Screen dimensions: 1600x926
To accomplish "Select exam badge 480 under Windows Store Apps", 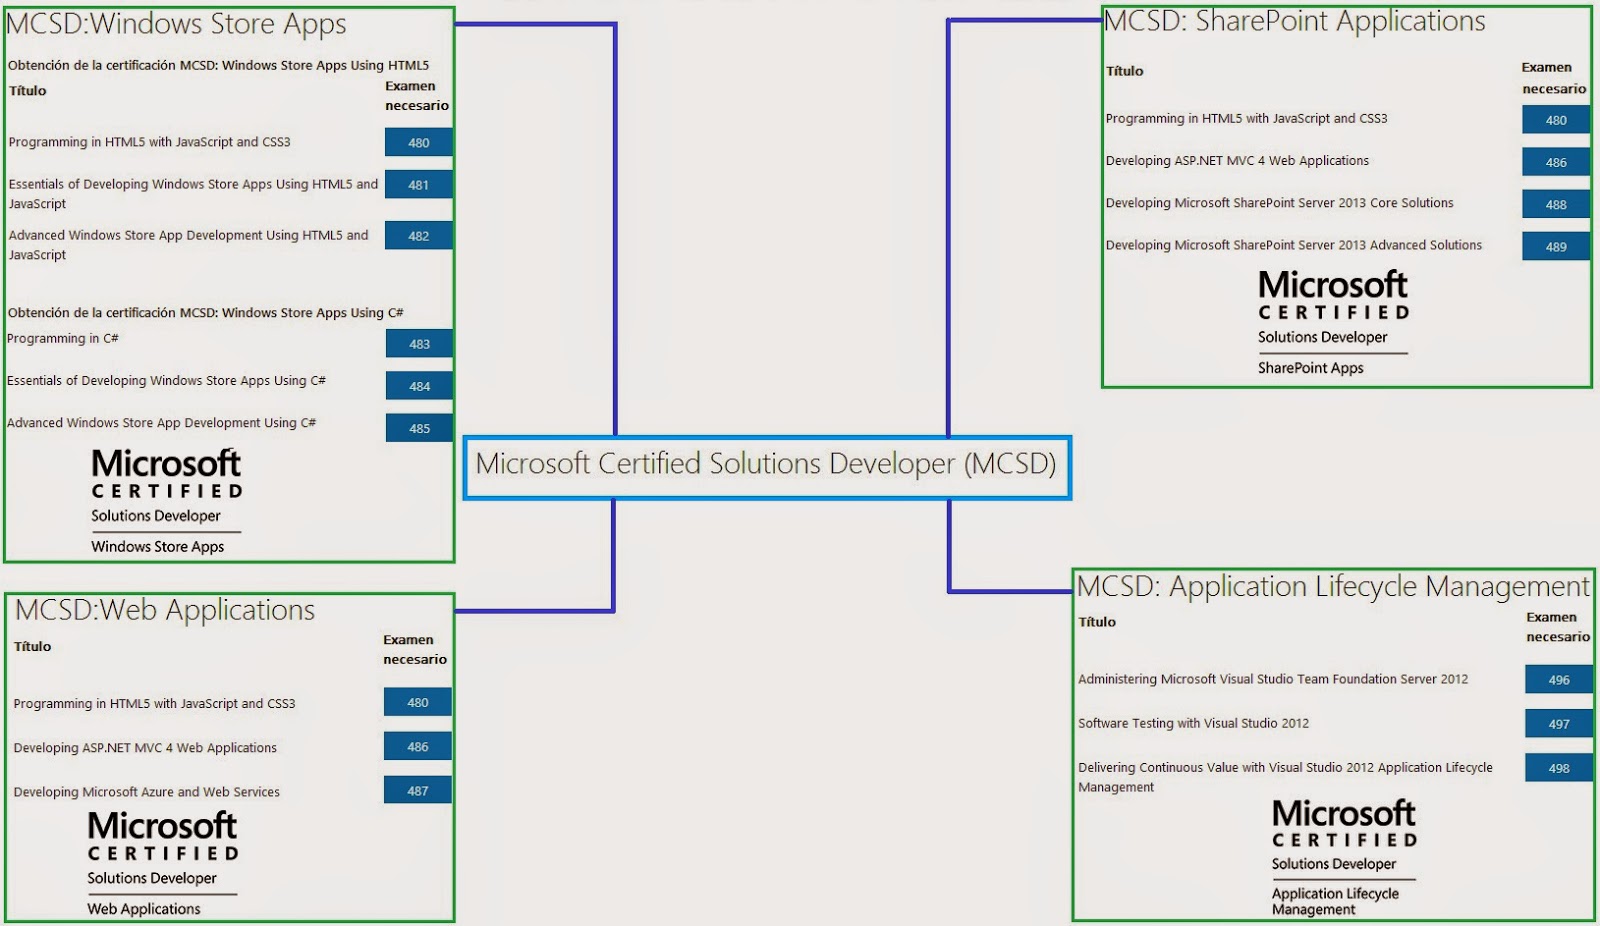I will pyautogui.click(x=417, y=142).
